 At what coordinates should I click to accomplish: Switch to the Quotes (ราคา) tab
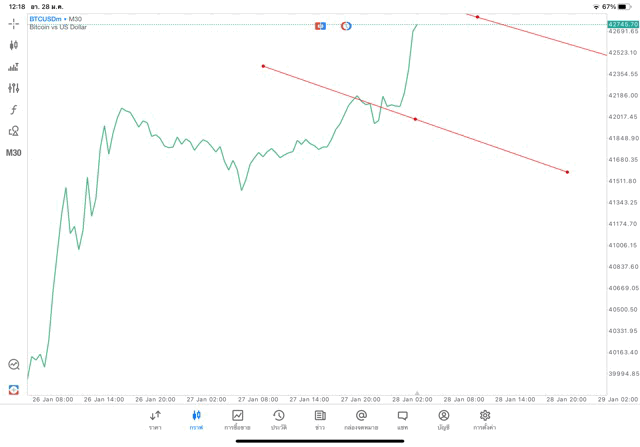[155, 419]
